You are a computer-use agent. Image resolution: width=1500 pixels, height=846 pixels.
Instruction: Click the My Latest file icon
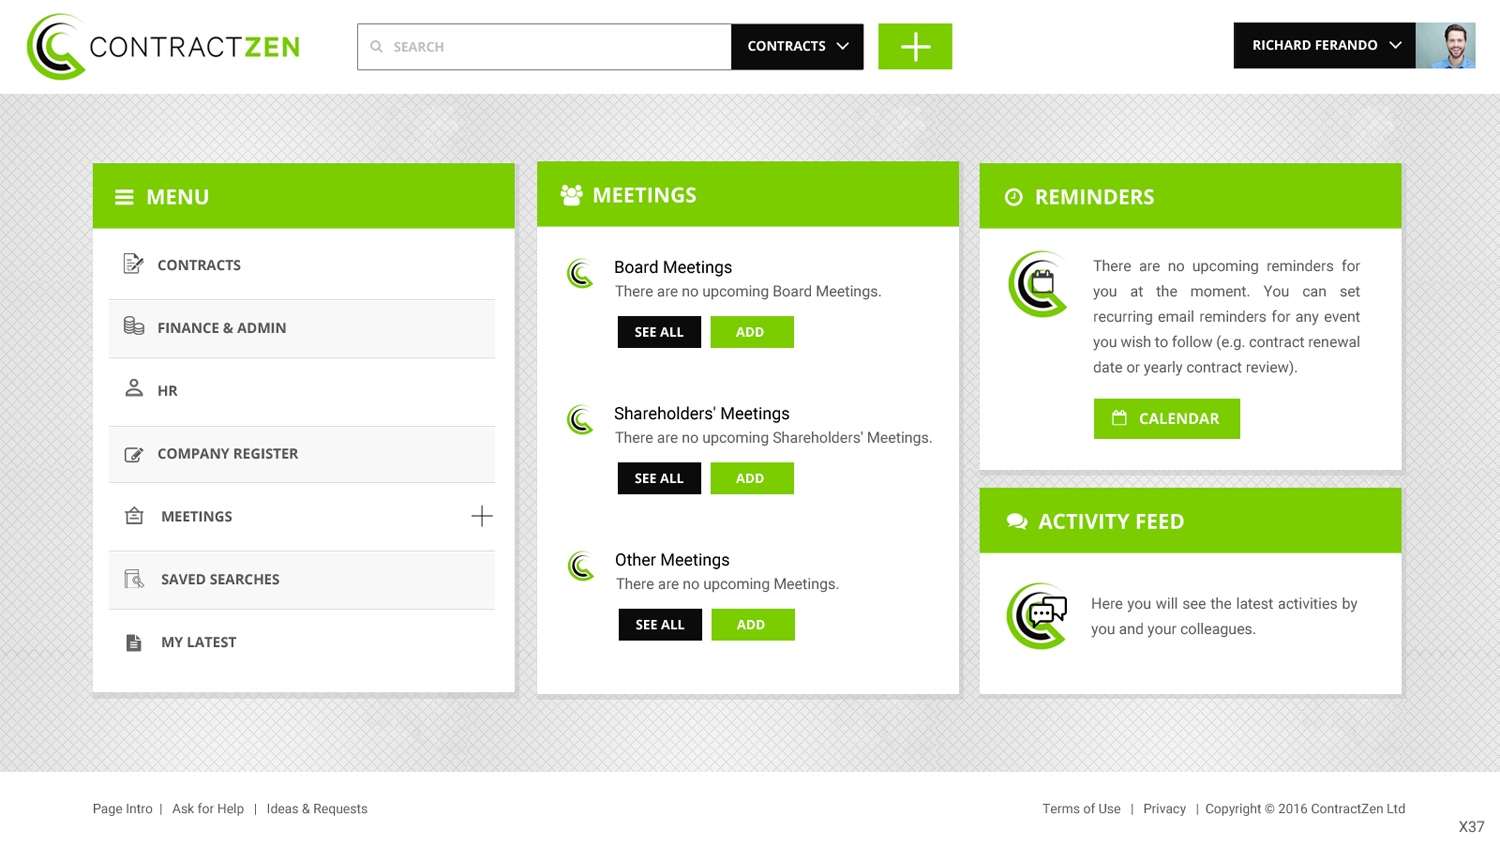pos(134,642)
